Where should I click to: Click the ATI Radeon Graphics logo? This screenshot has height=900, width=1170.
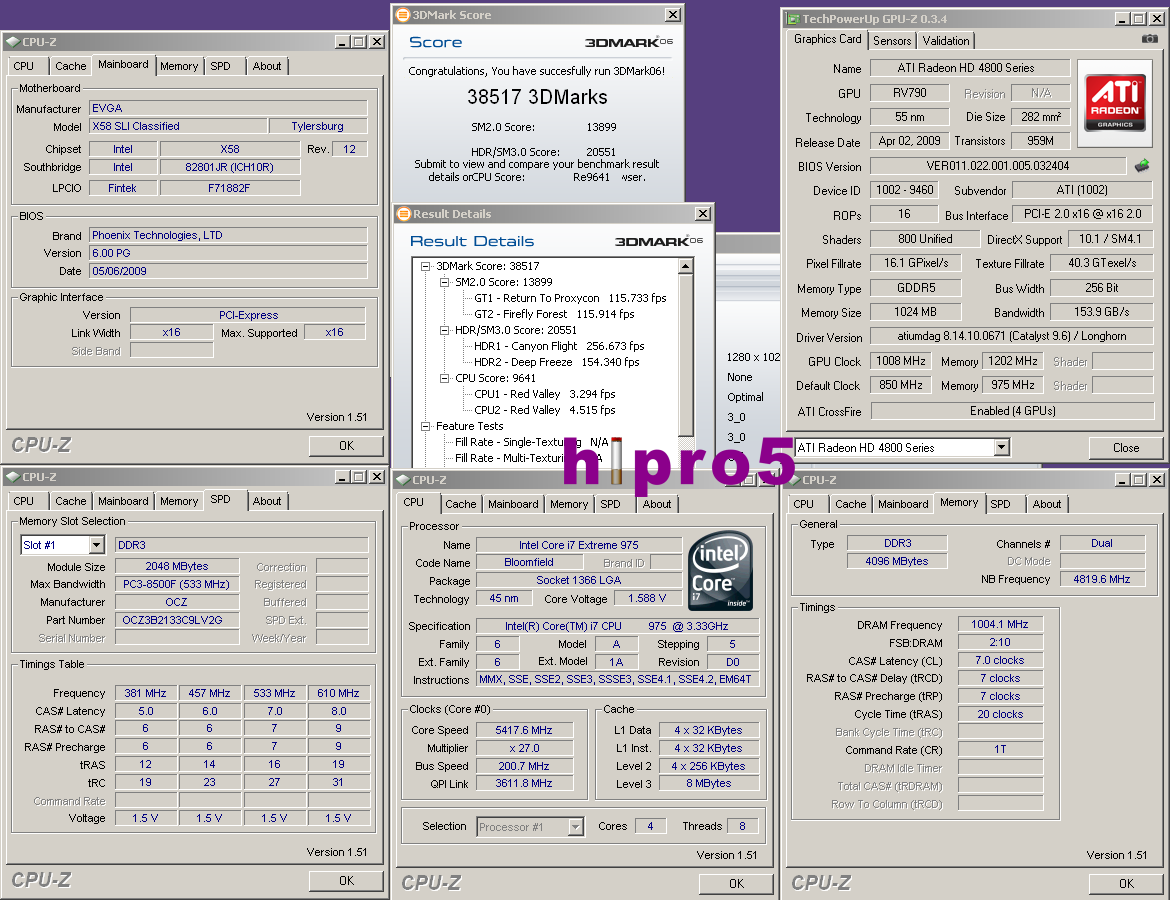[x=1115, y=102]
